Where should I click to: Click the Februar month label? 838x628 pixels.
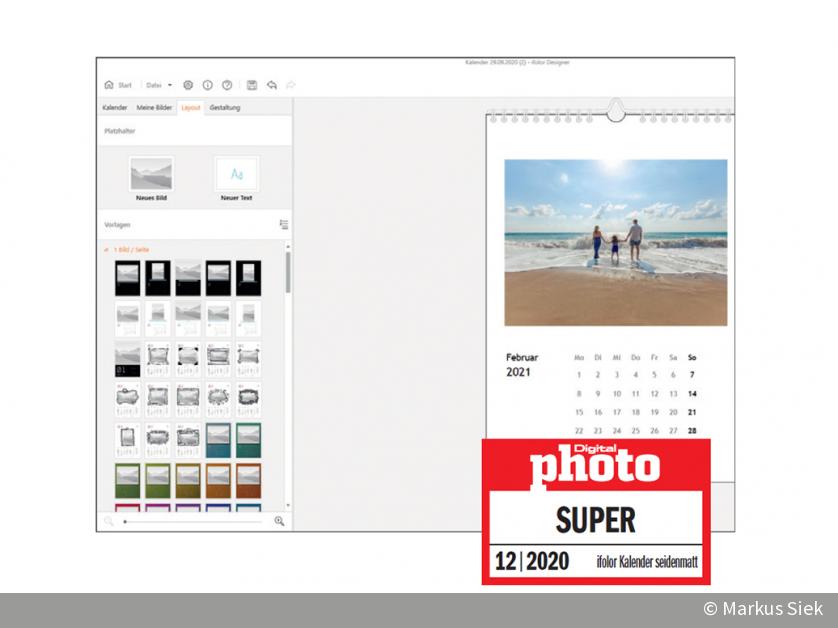pos(522,358)
